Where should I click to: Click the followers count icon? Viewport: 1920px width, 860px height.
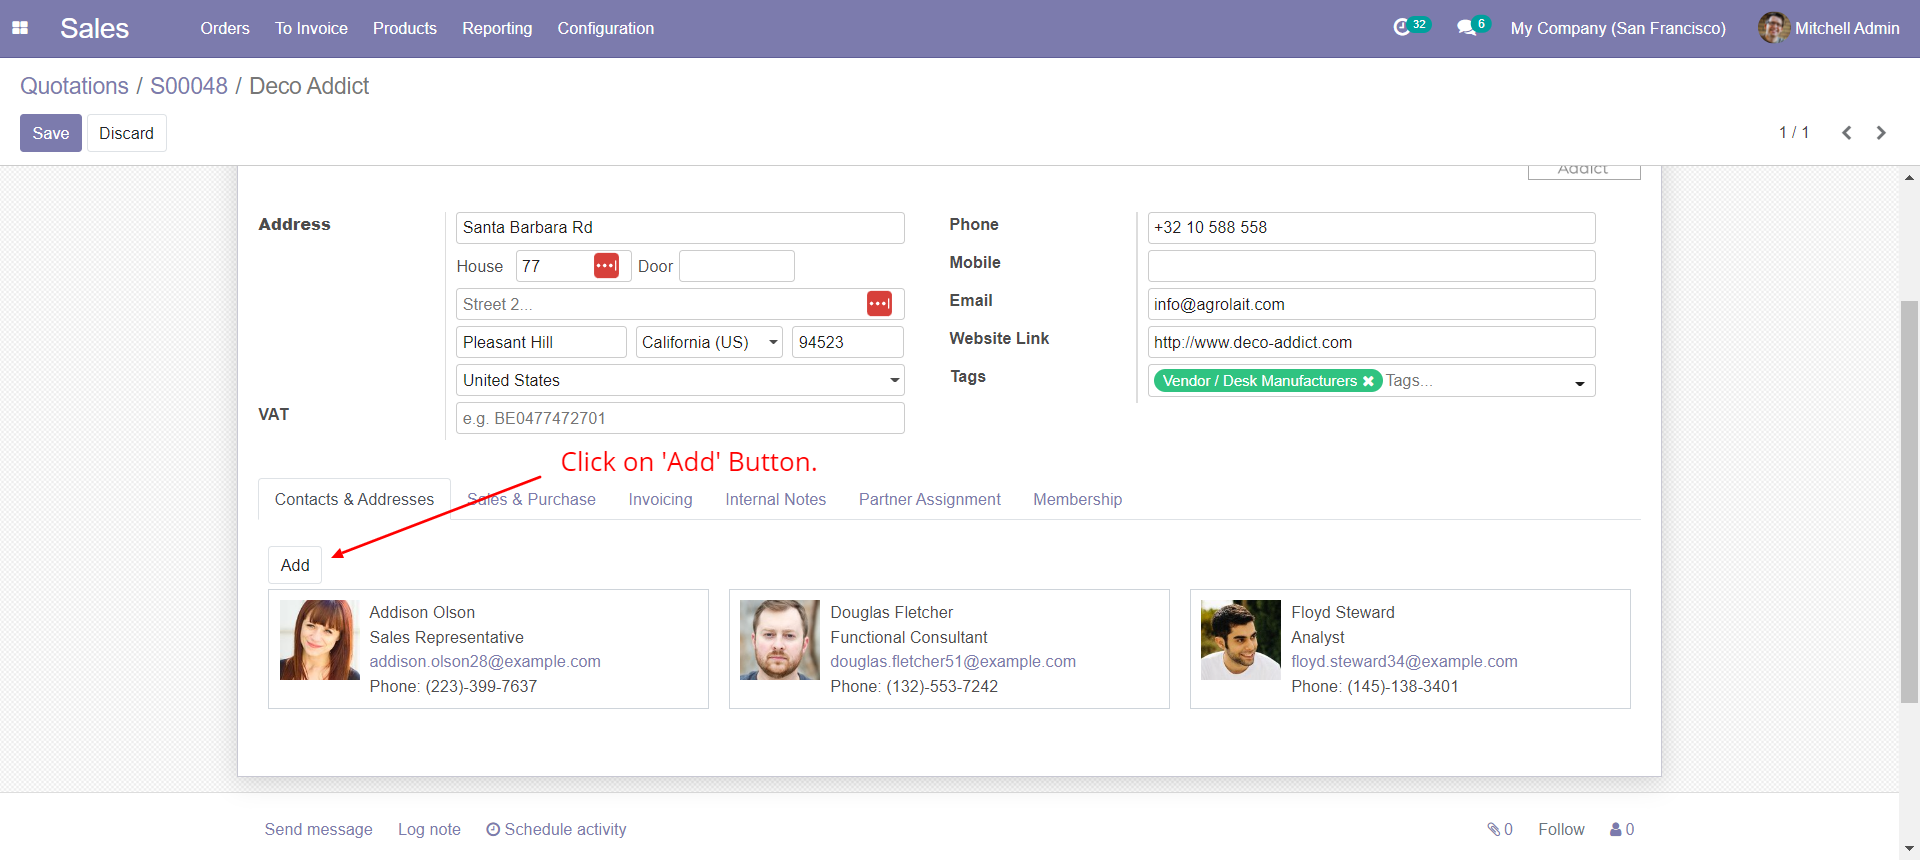pyautogui.click(x=1621, y=829)
